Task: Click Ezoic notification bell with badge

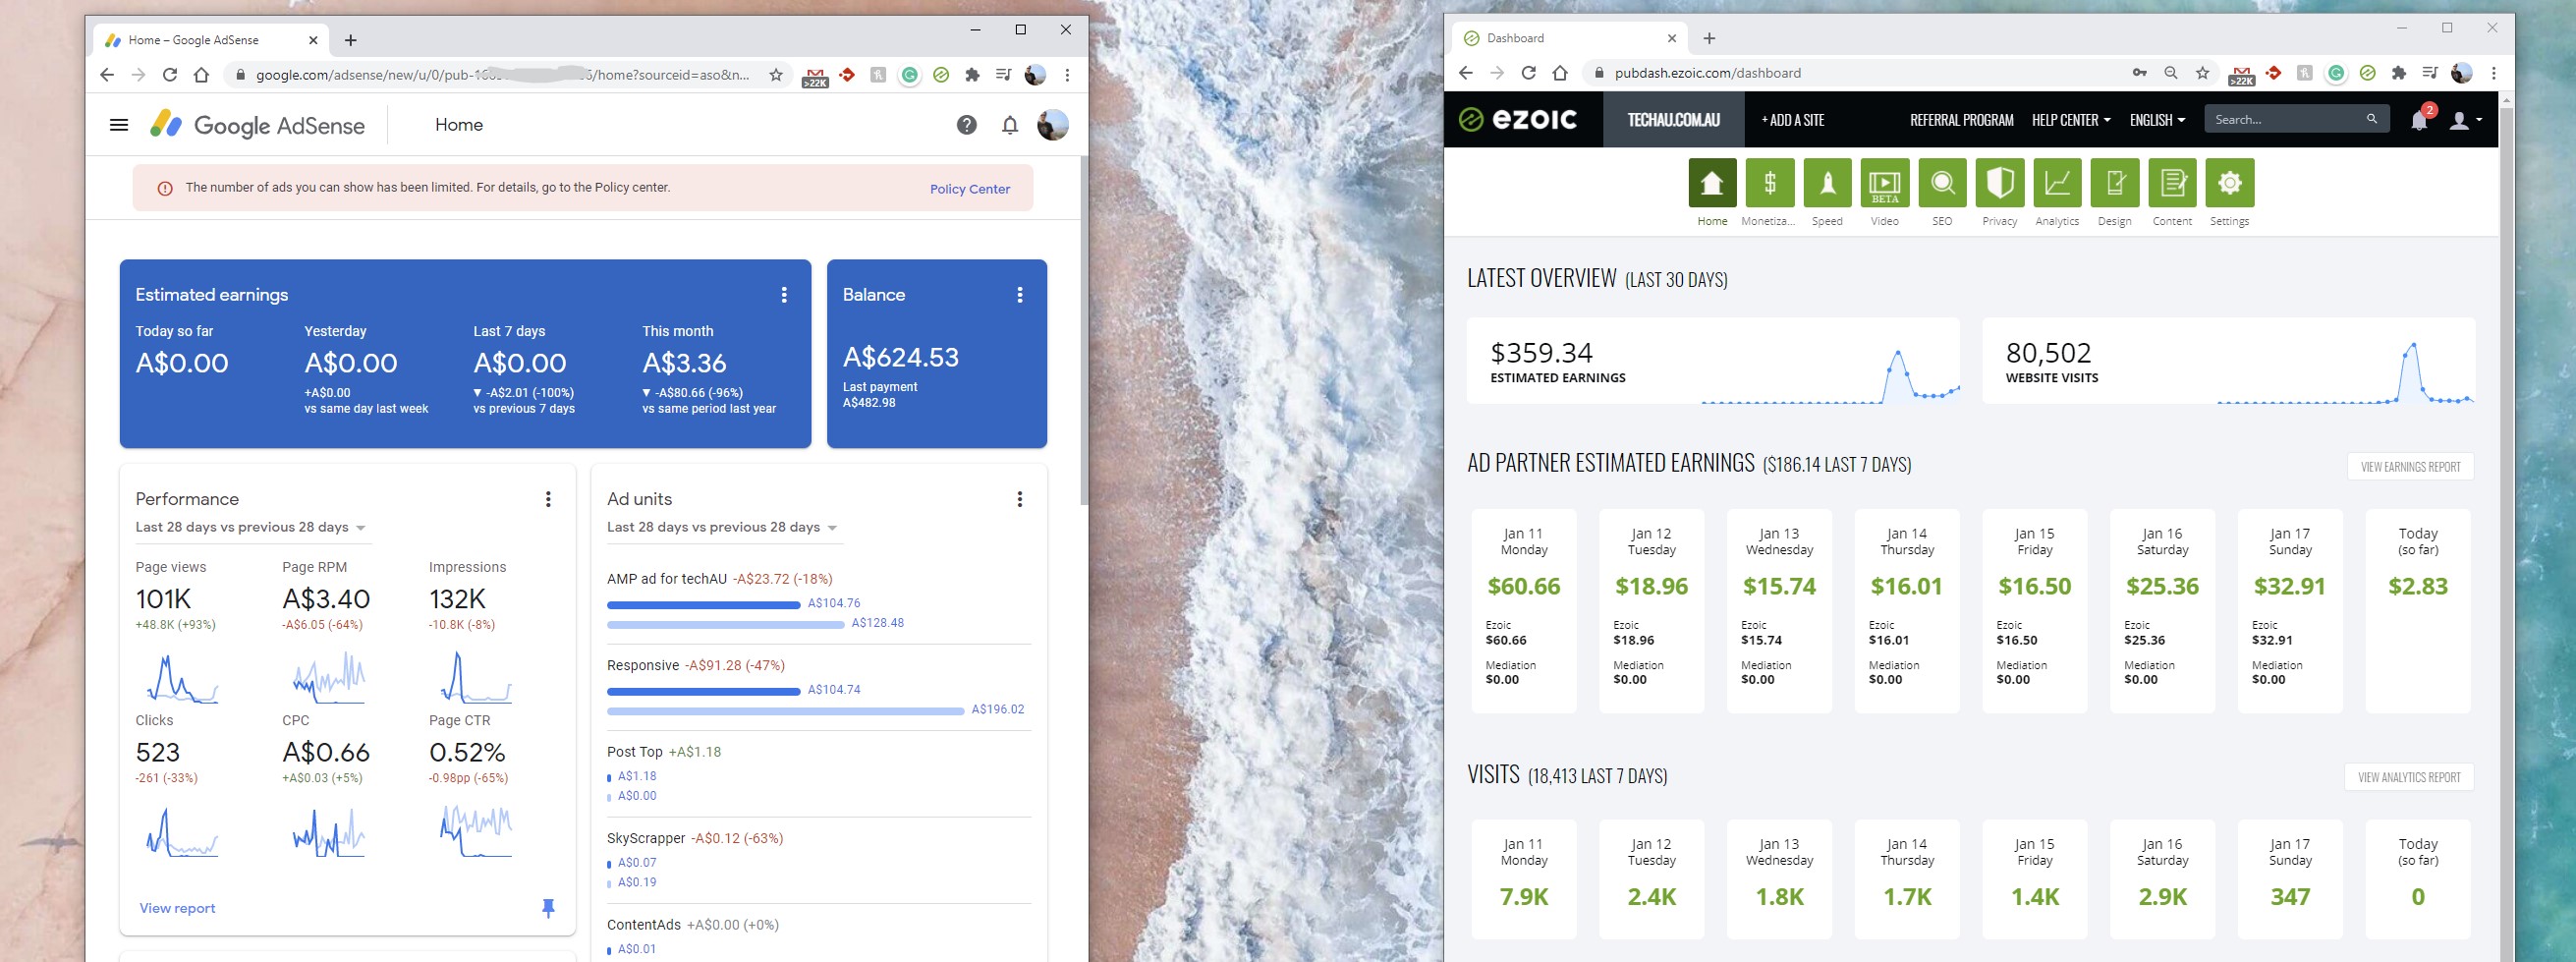Action: point(2420,120)
